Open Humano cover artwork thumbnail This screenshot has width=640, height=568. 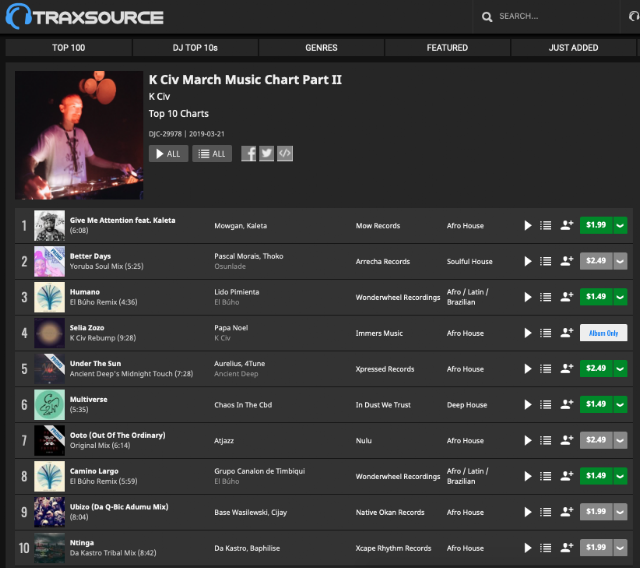[x=49, y=297]
